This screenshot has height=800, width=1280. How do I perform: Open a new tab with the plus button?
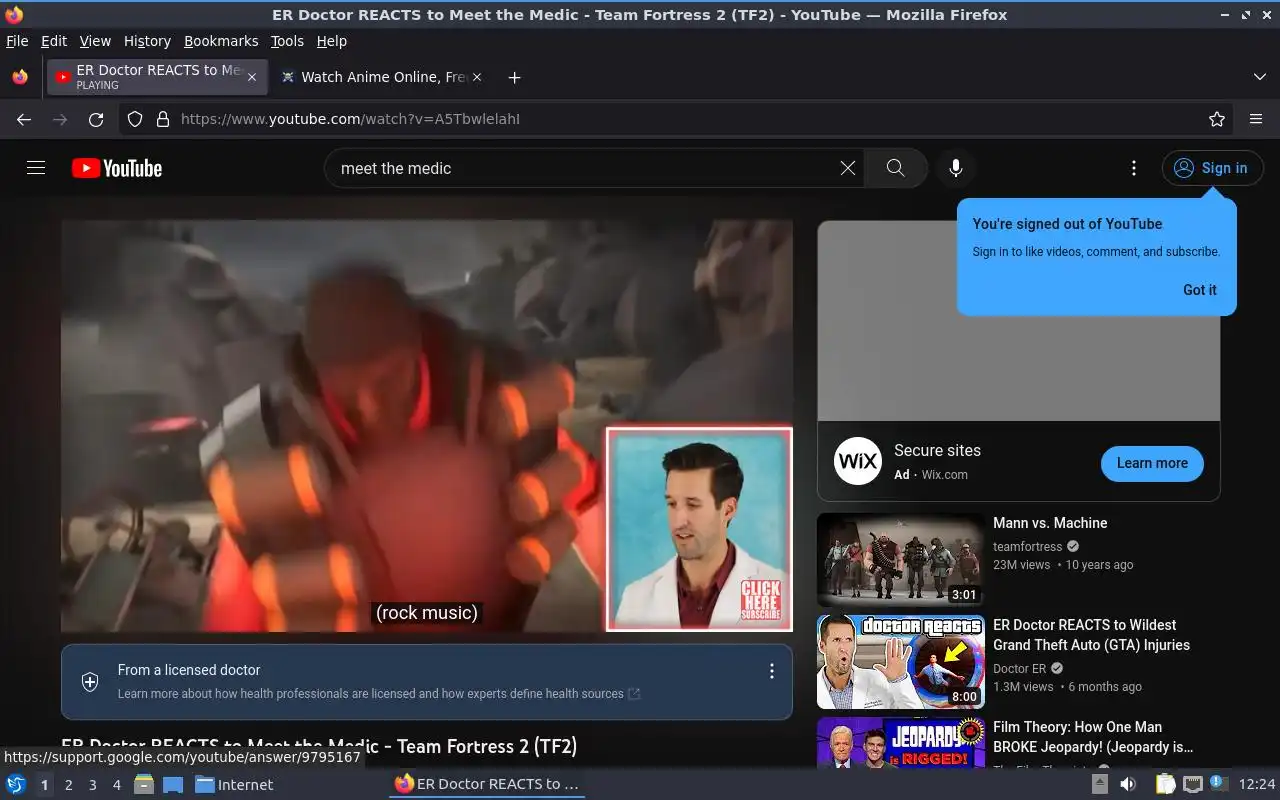[514, 77]
